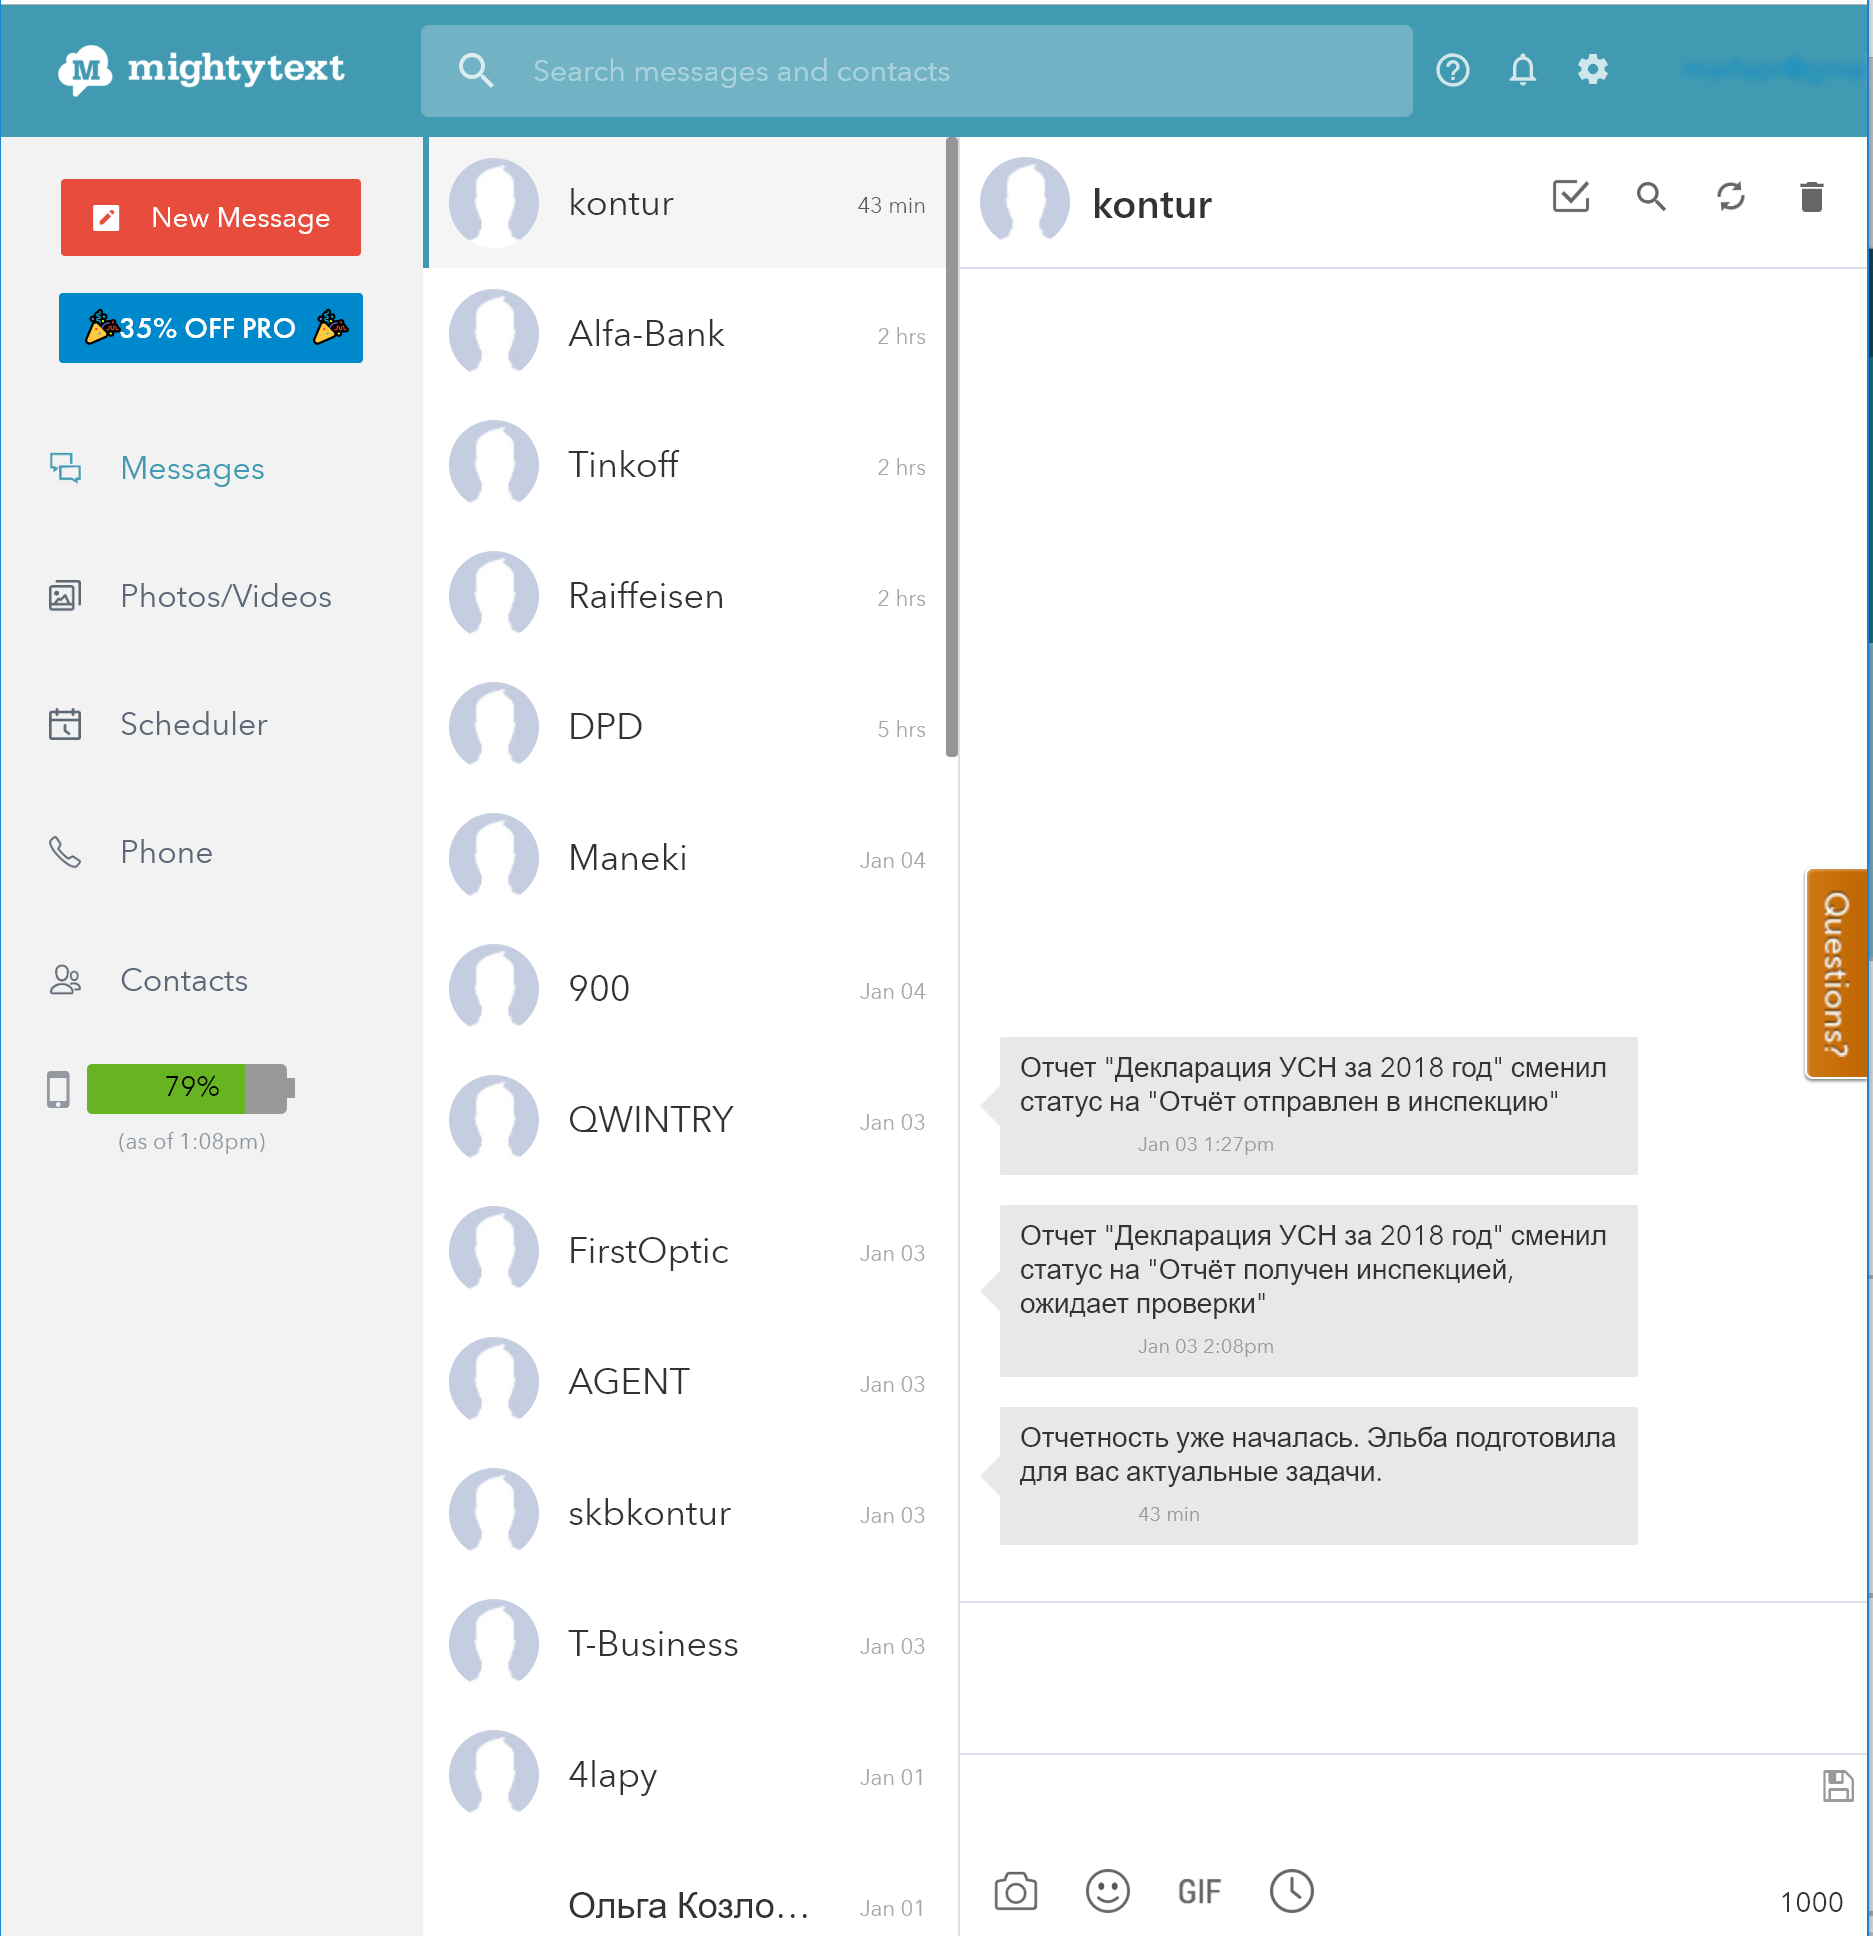This screenshot has width=1873, height=1936.
Task: Attach a photo with the camera icon
Action: point(1016,1891)
